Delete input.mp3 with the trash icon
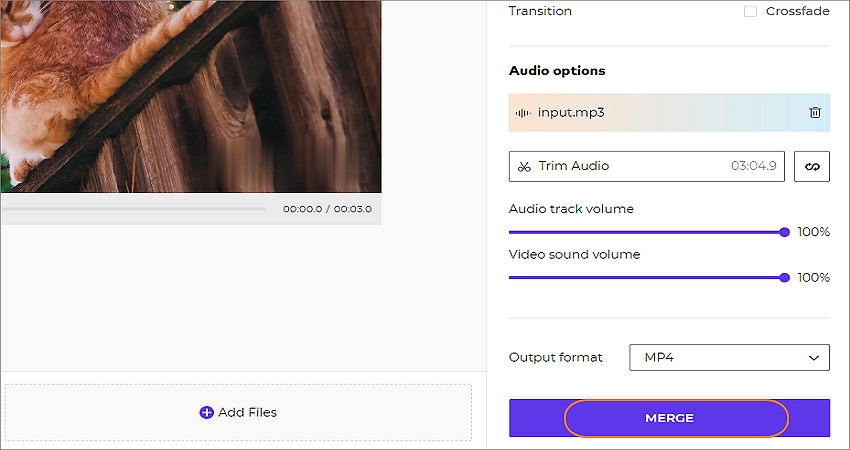Viewport: 850px width, 450px height. (x=815, y=112)
